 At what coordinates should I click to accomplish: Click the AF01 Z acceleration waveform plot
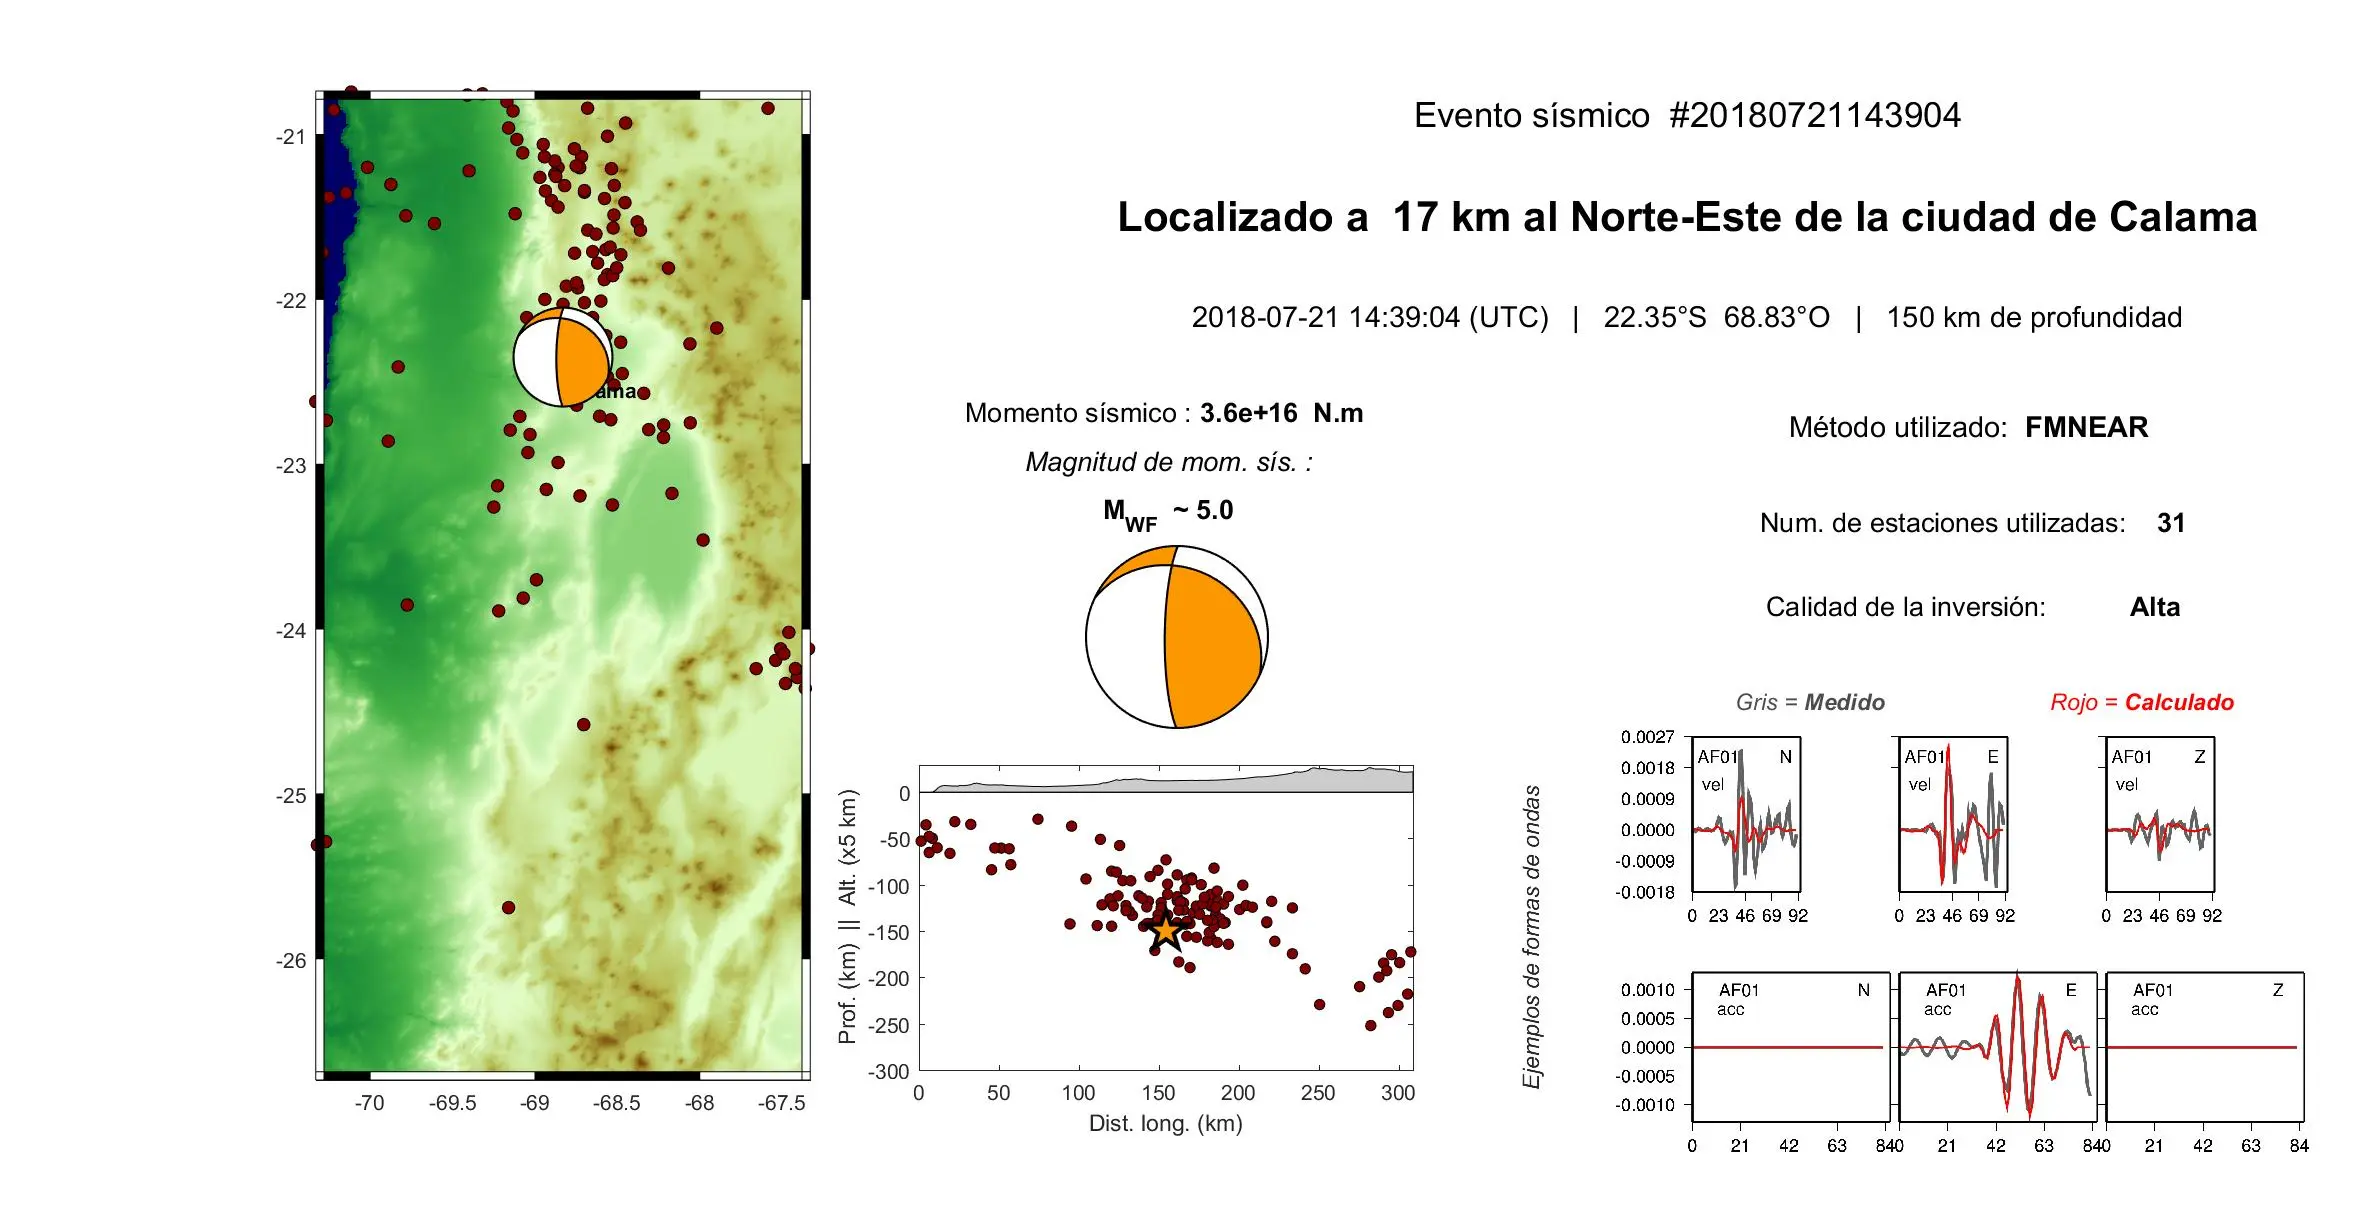point(2204,1047)
